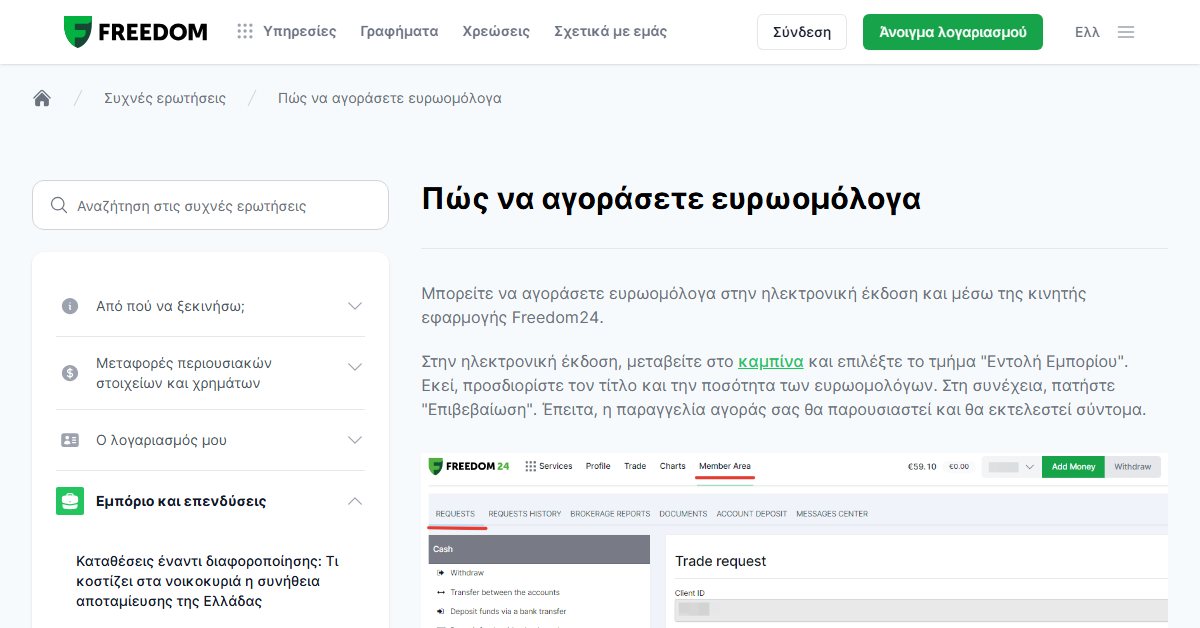Click the dollar icon beside Μεταφορές περιουσιακών
Screen dimensions: 1200x628
point(70,373)
